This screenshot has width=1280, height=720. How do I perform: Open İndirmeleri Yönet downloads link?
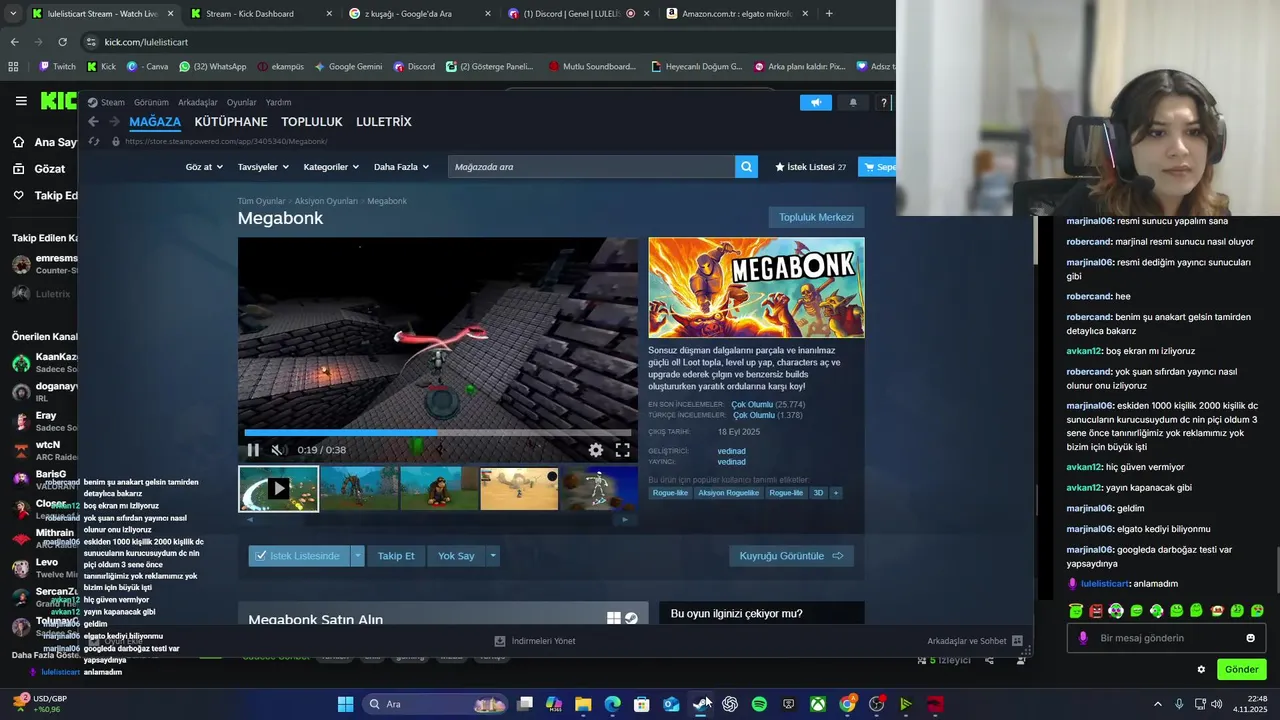pyautogui.click(x=535, y=641)
